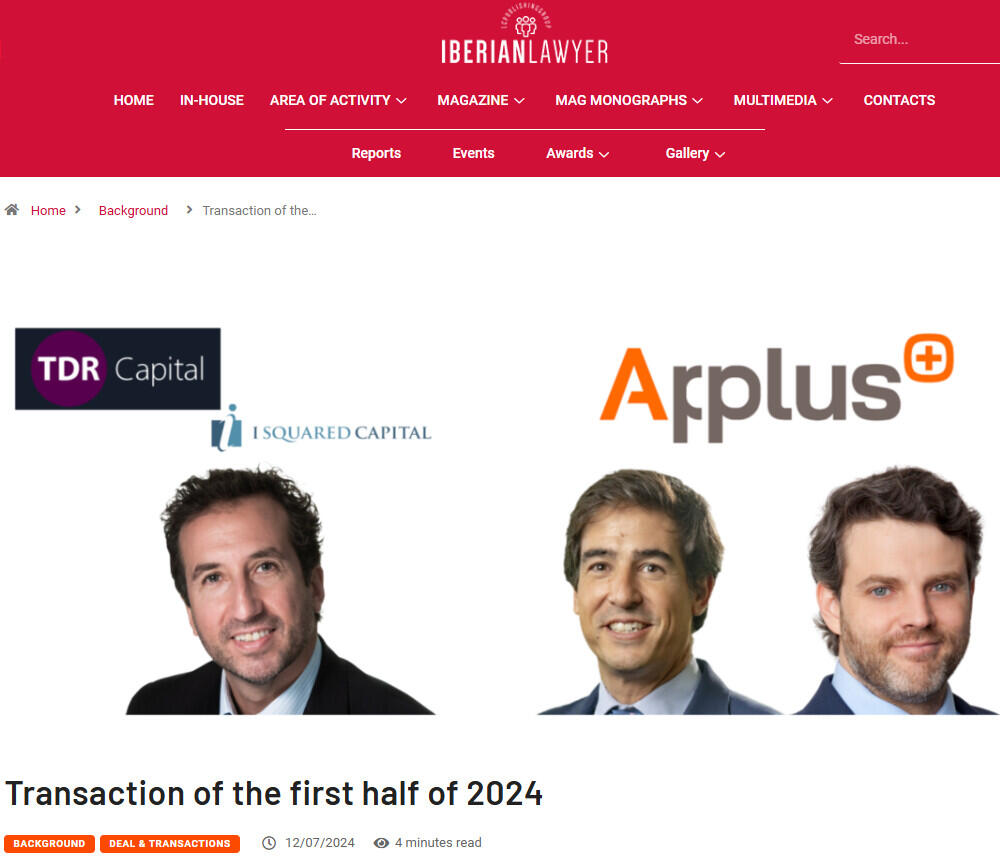
Task: Click the home icon in breadcrumb
Action: tap(11, 210)
